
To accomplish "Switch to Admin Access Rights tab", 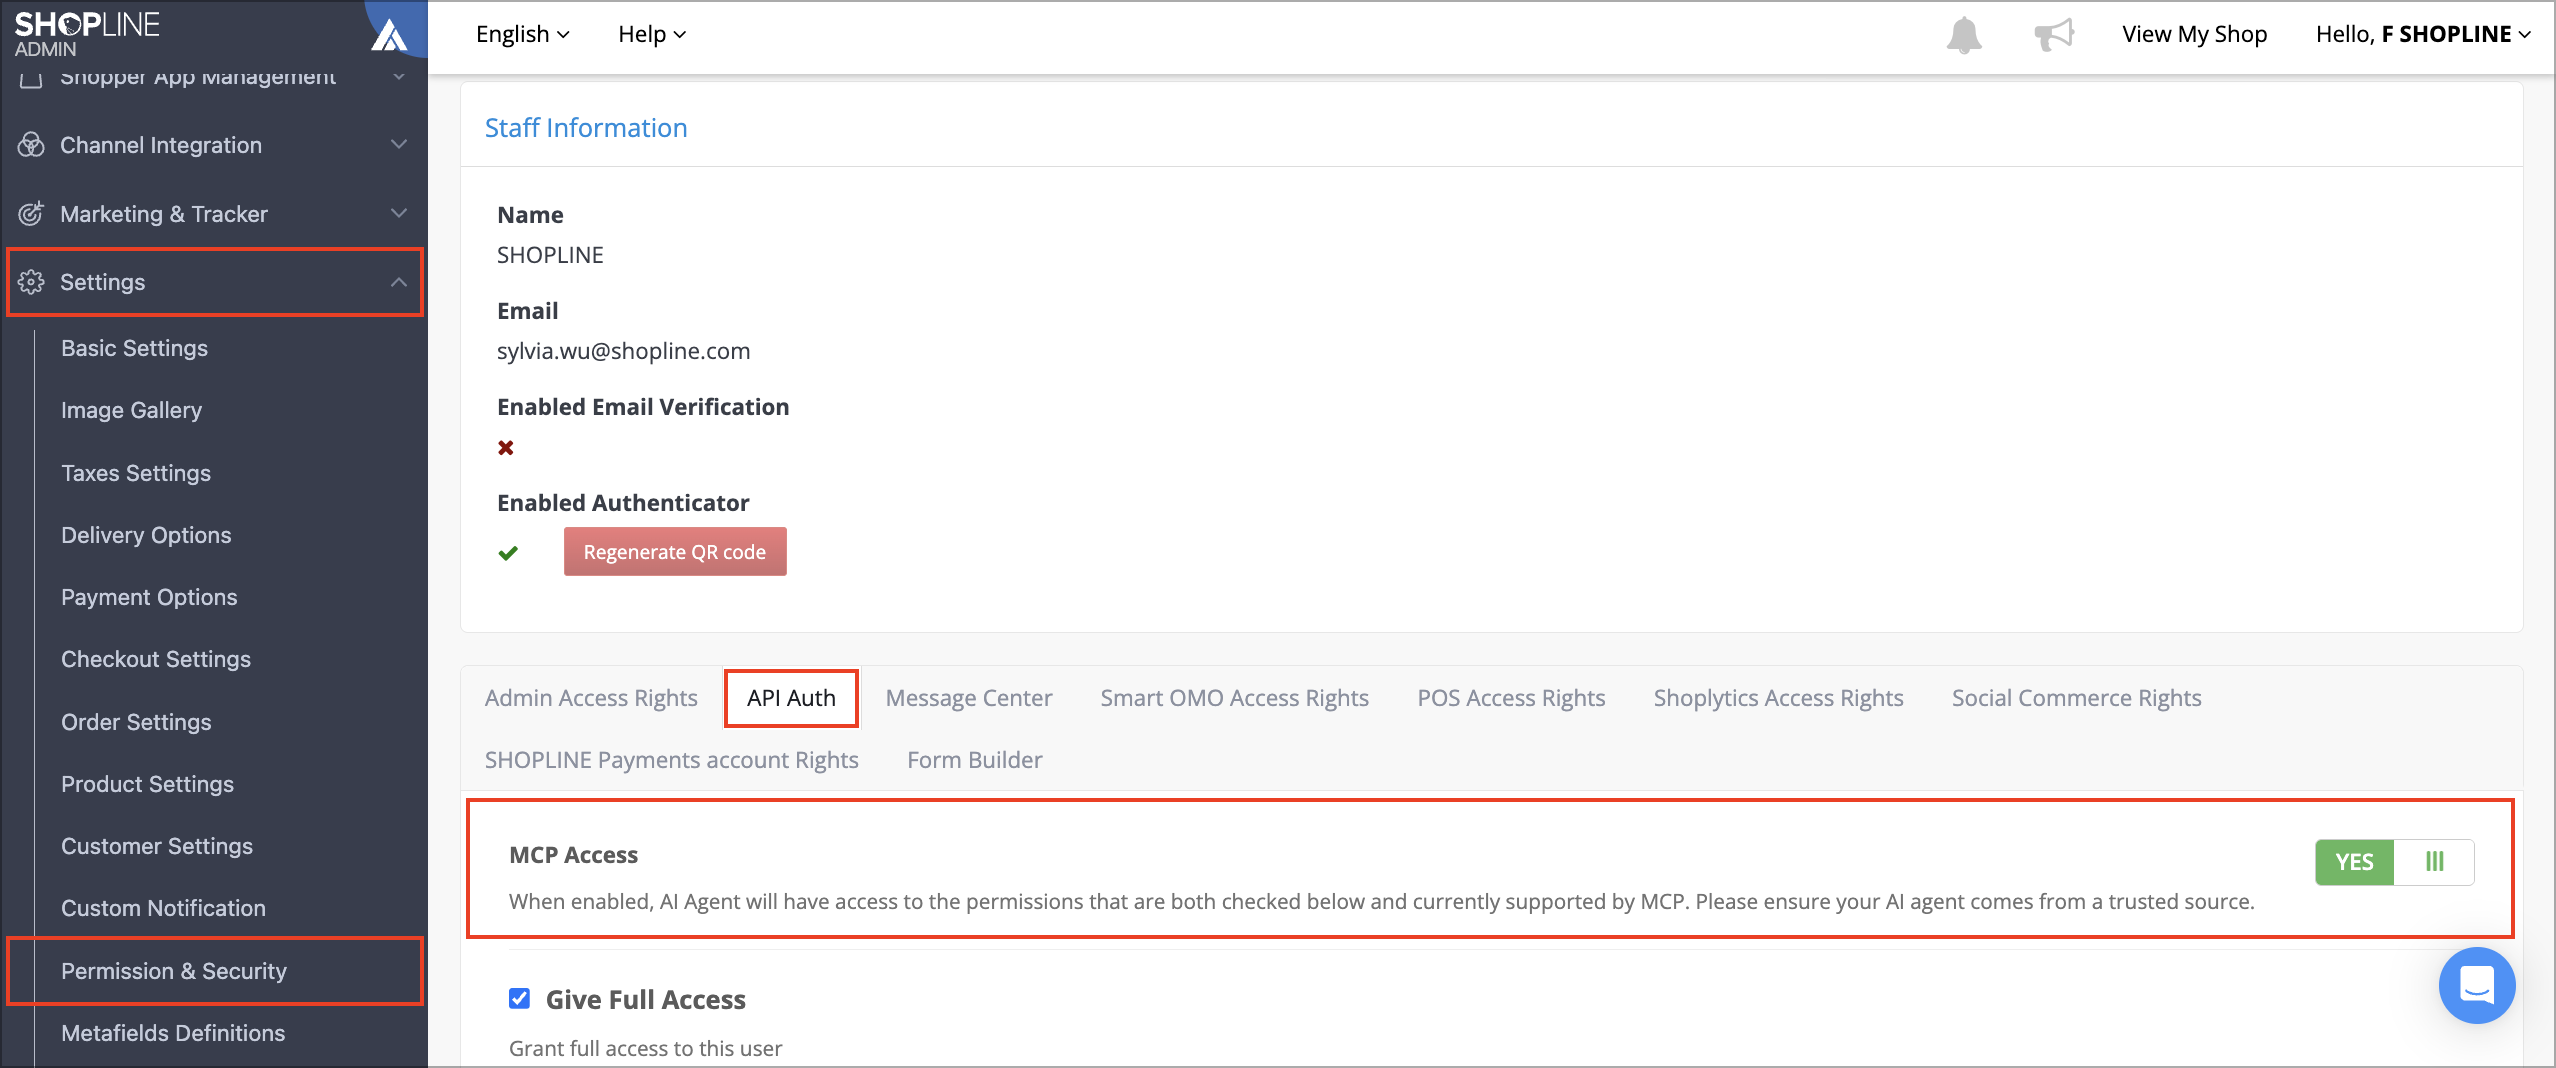I will (x=591, y=698).
